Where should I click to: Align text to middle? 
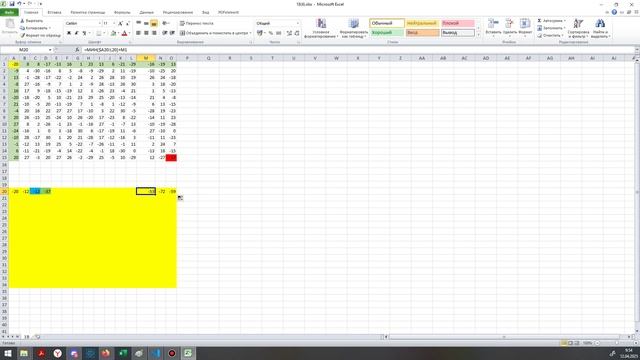point(146,24)
